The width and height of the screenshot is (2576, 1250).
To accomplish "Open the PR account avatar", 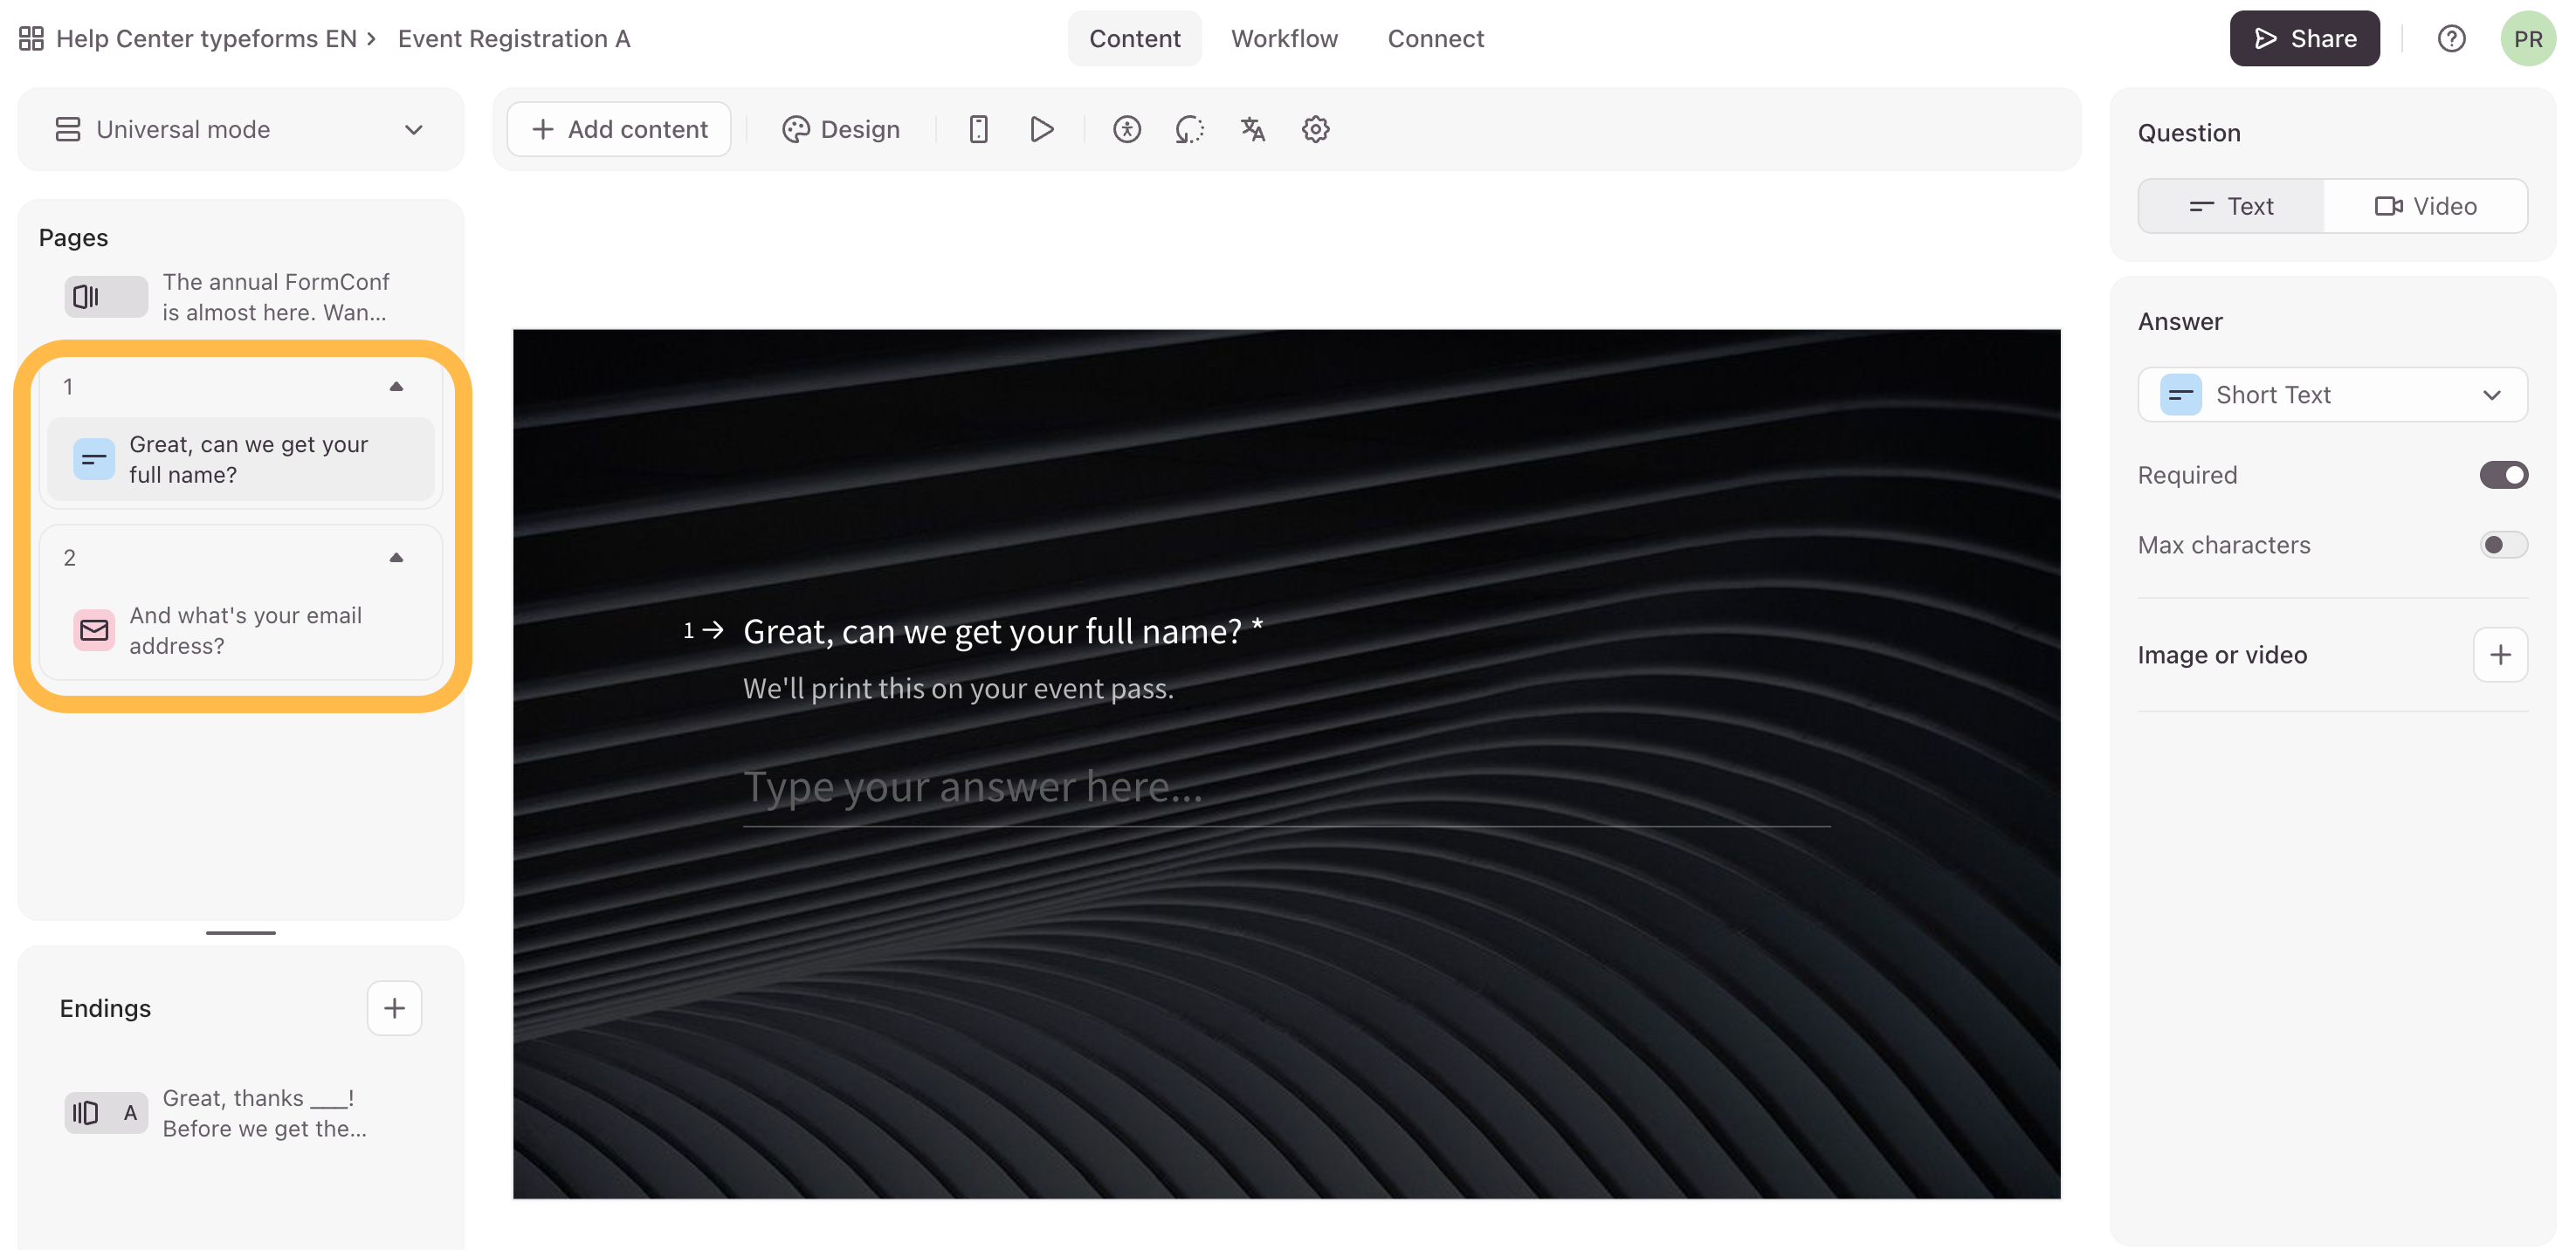I will (2527, 39).
